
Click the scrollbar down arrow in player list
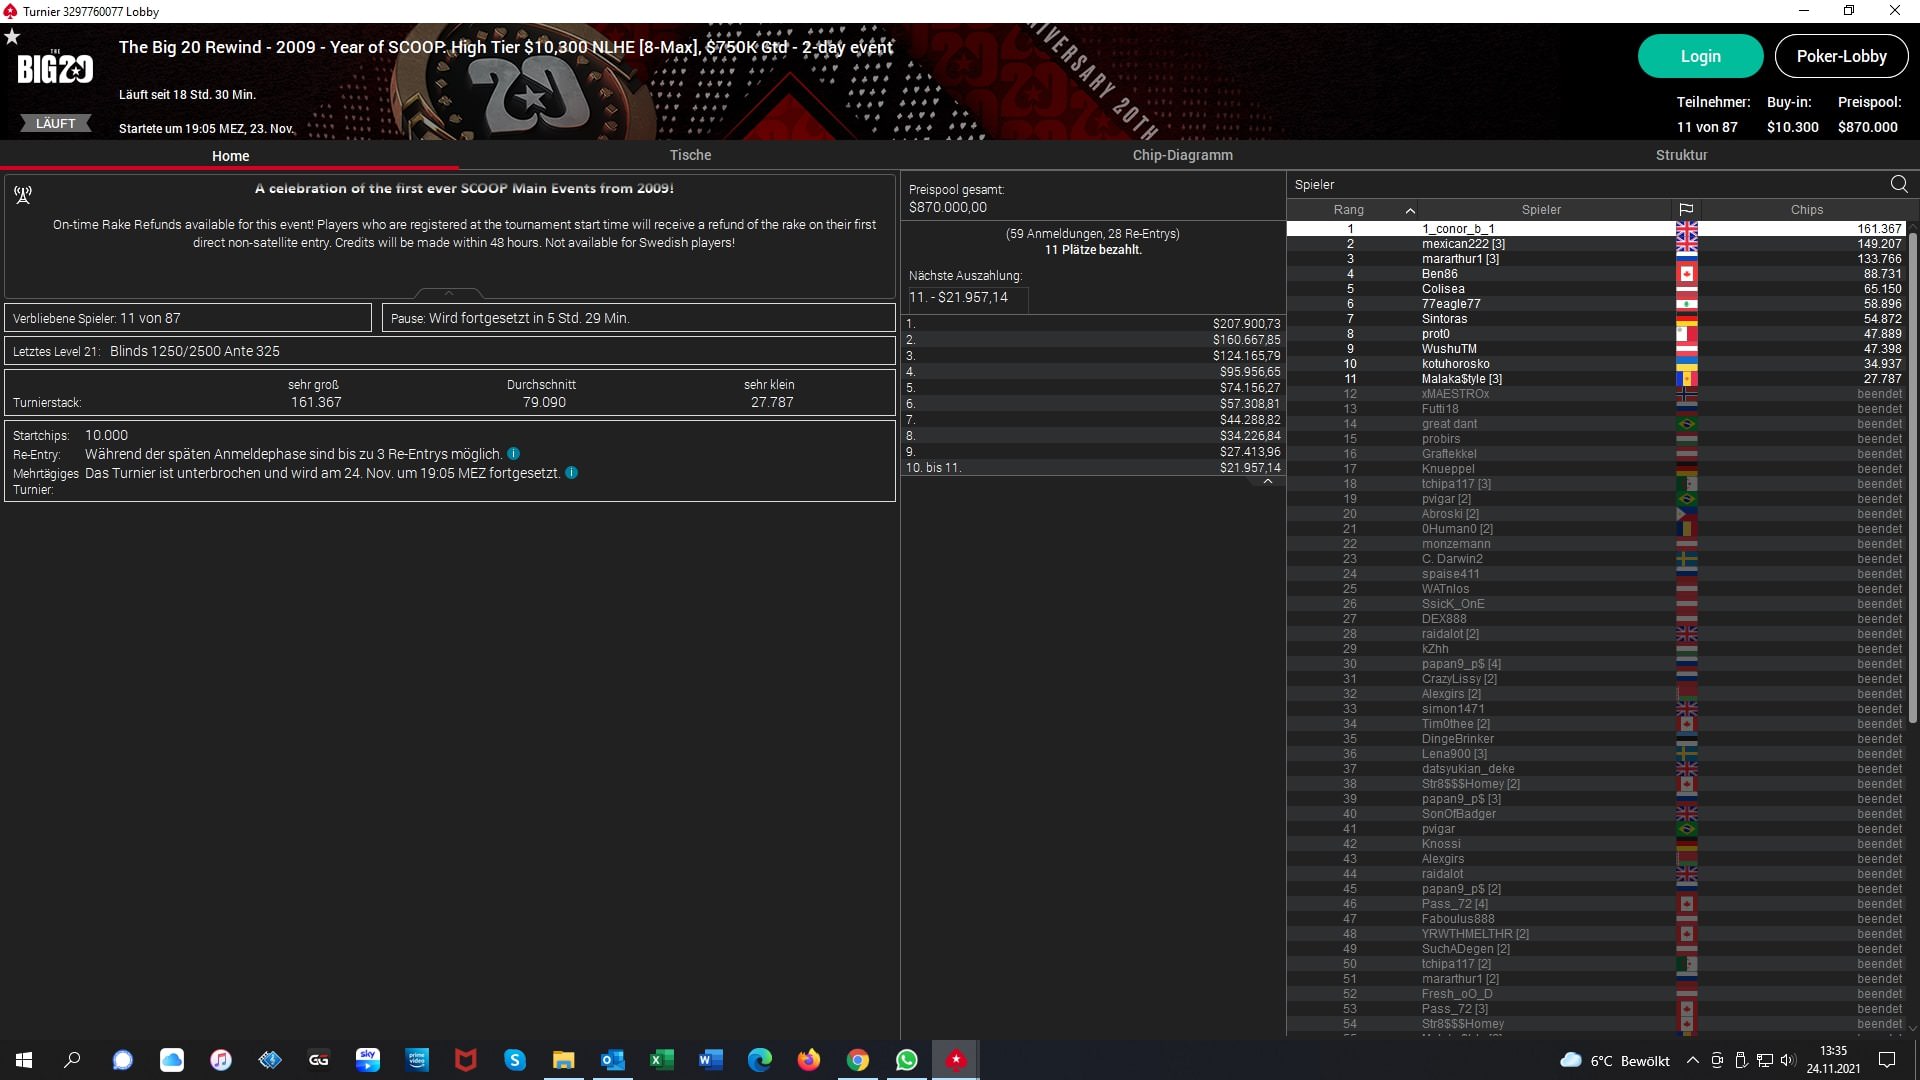click(1913, 1028)
